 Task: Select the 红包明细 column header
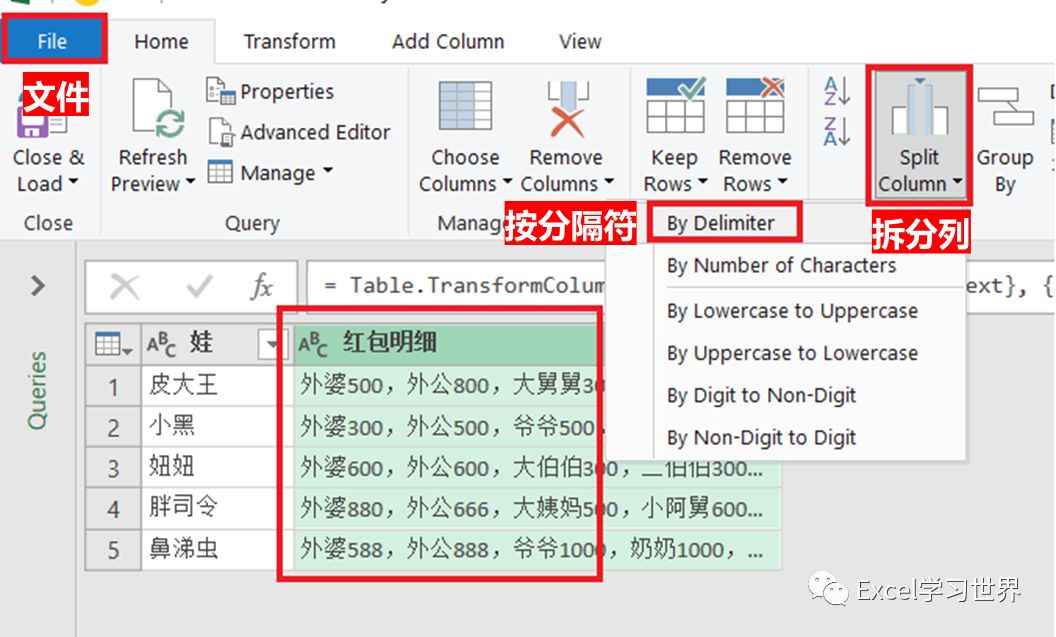448,344
